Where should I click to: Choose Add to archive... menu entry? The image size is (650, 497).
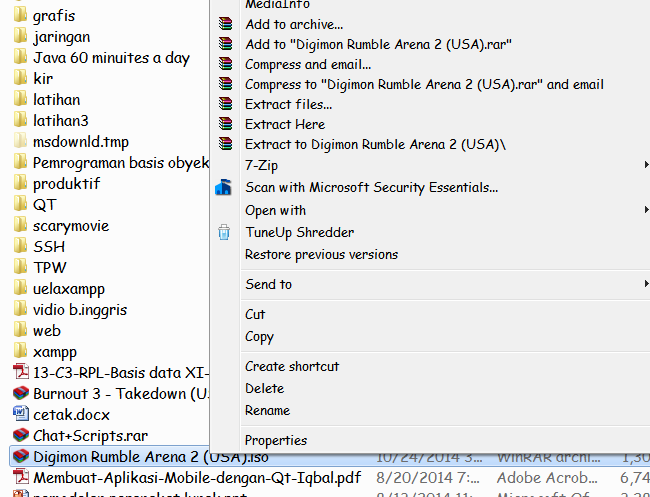point(294,24)
